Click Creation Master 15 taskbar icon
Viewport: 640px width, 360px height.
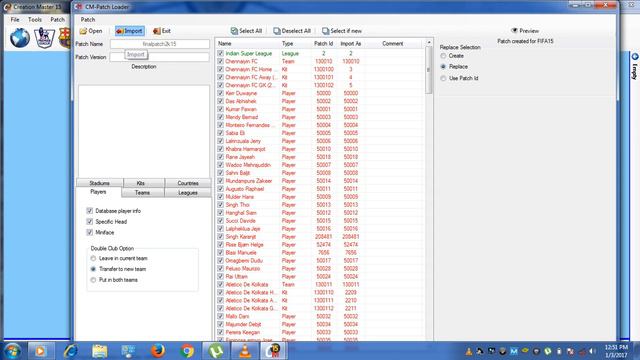point(274,351)
